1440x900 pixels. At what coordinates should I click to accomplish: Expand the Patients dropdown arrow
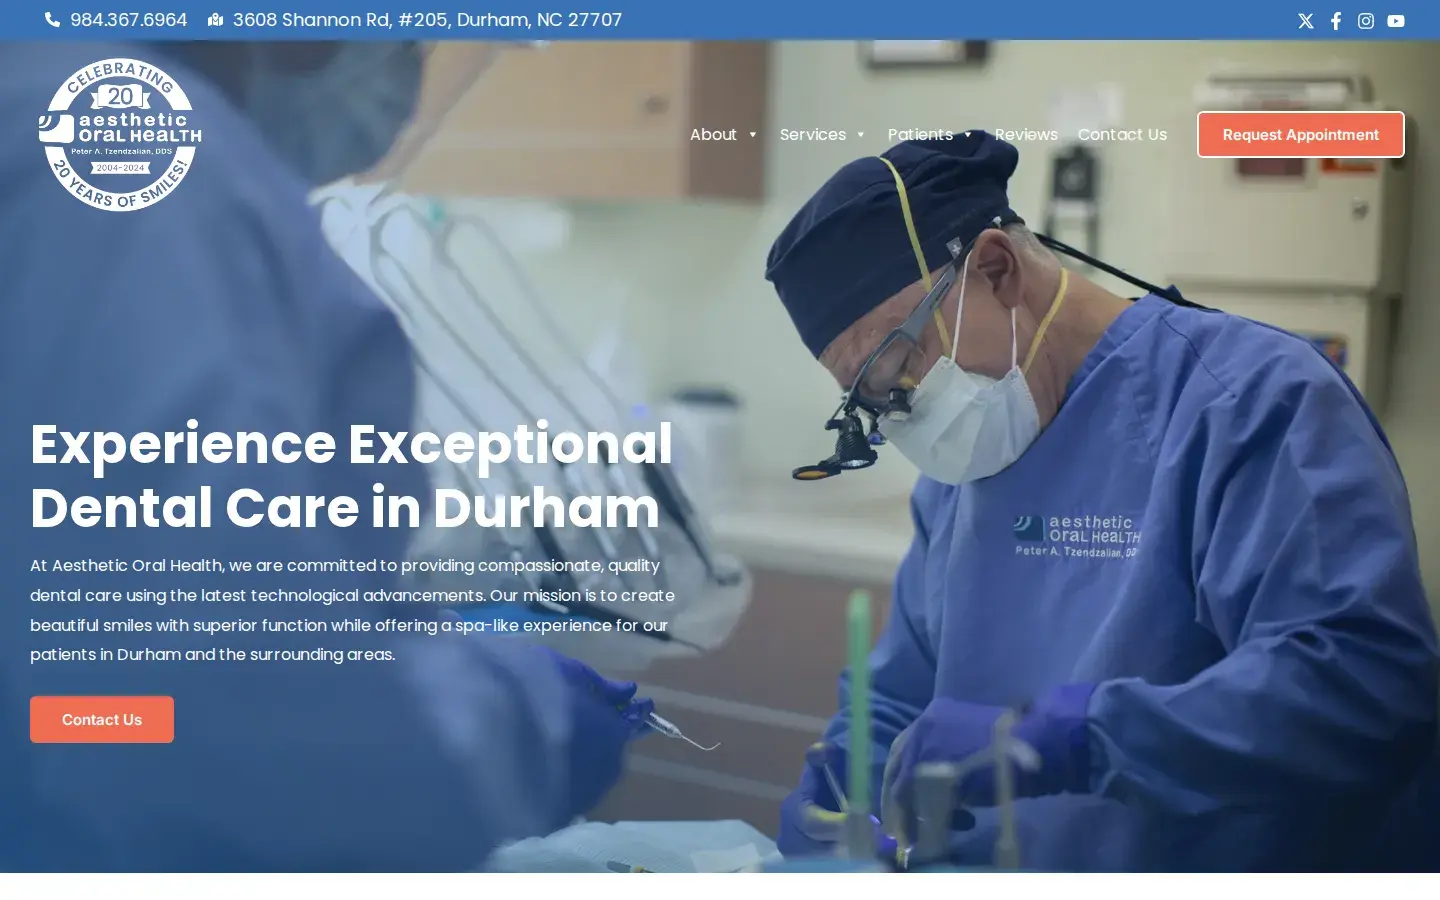(968, 135)
